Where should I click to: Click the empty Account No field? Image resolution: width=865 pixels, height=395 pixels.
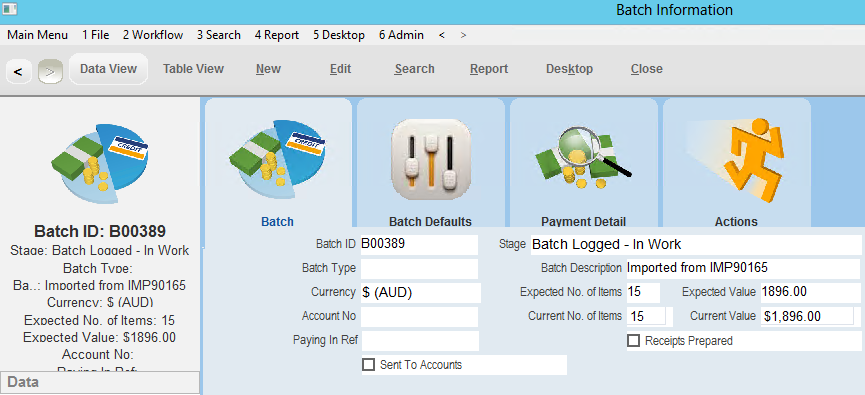(419, 317)
